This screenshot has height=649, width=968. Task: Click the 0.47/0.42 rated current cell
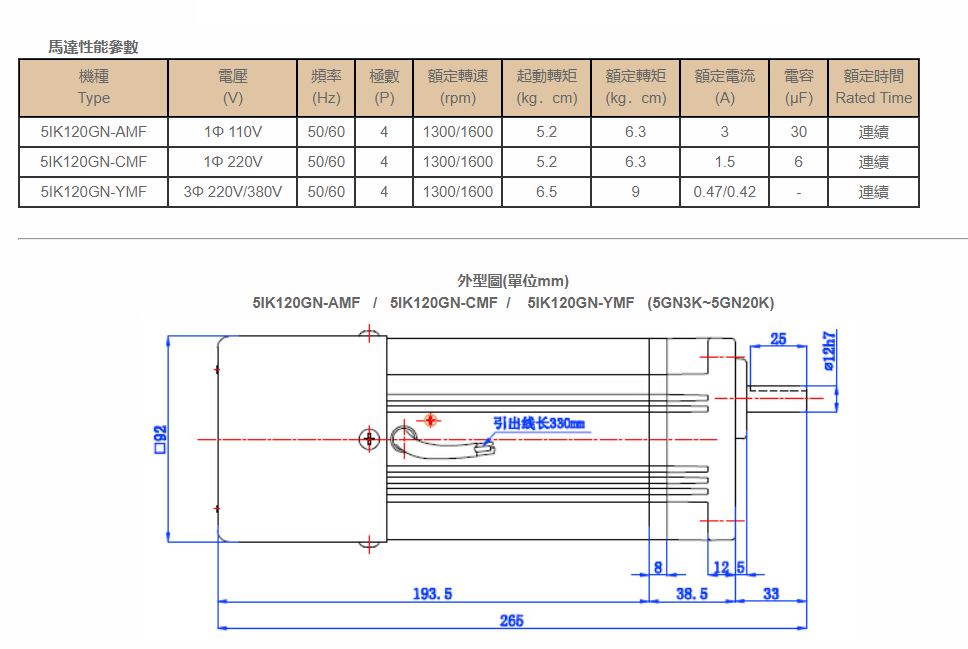point(724,192)
